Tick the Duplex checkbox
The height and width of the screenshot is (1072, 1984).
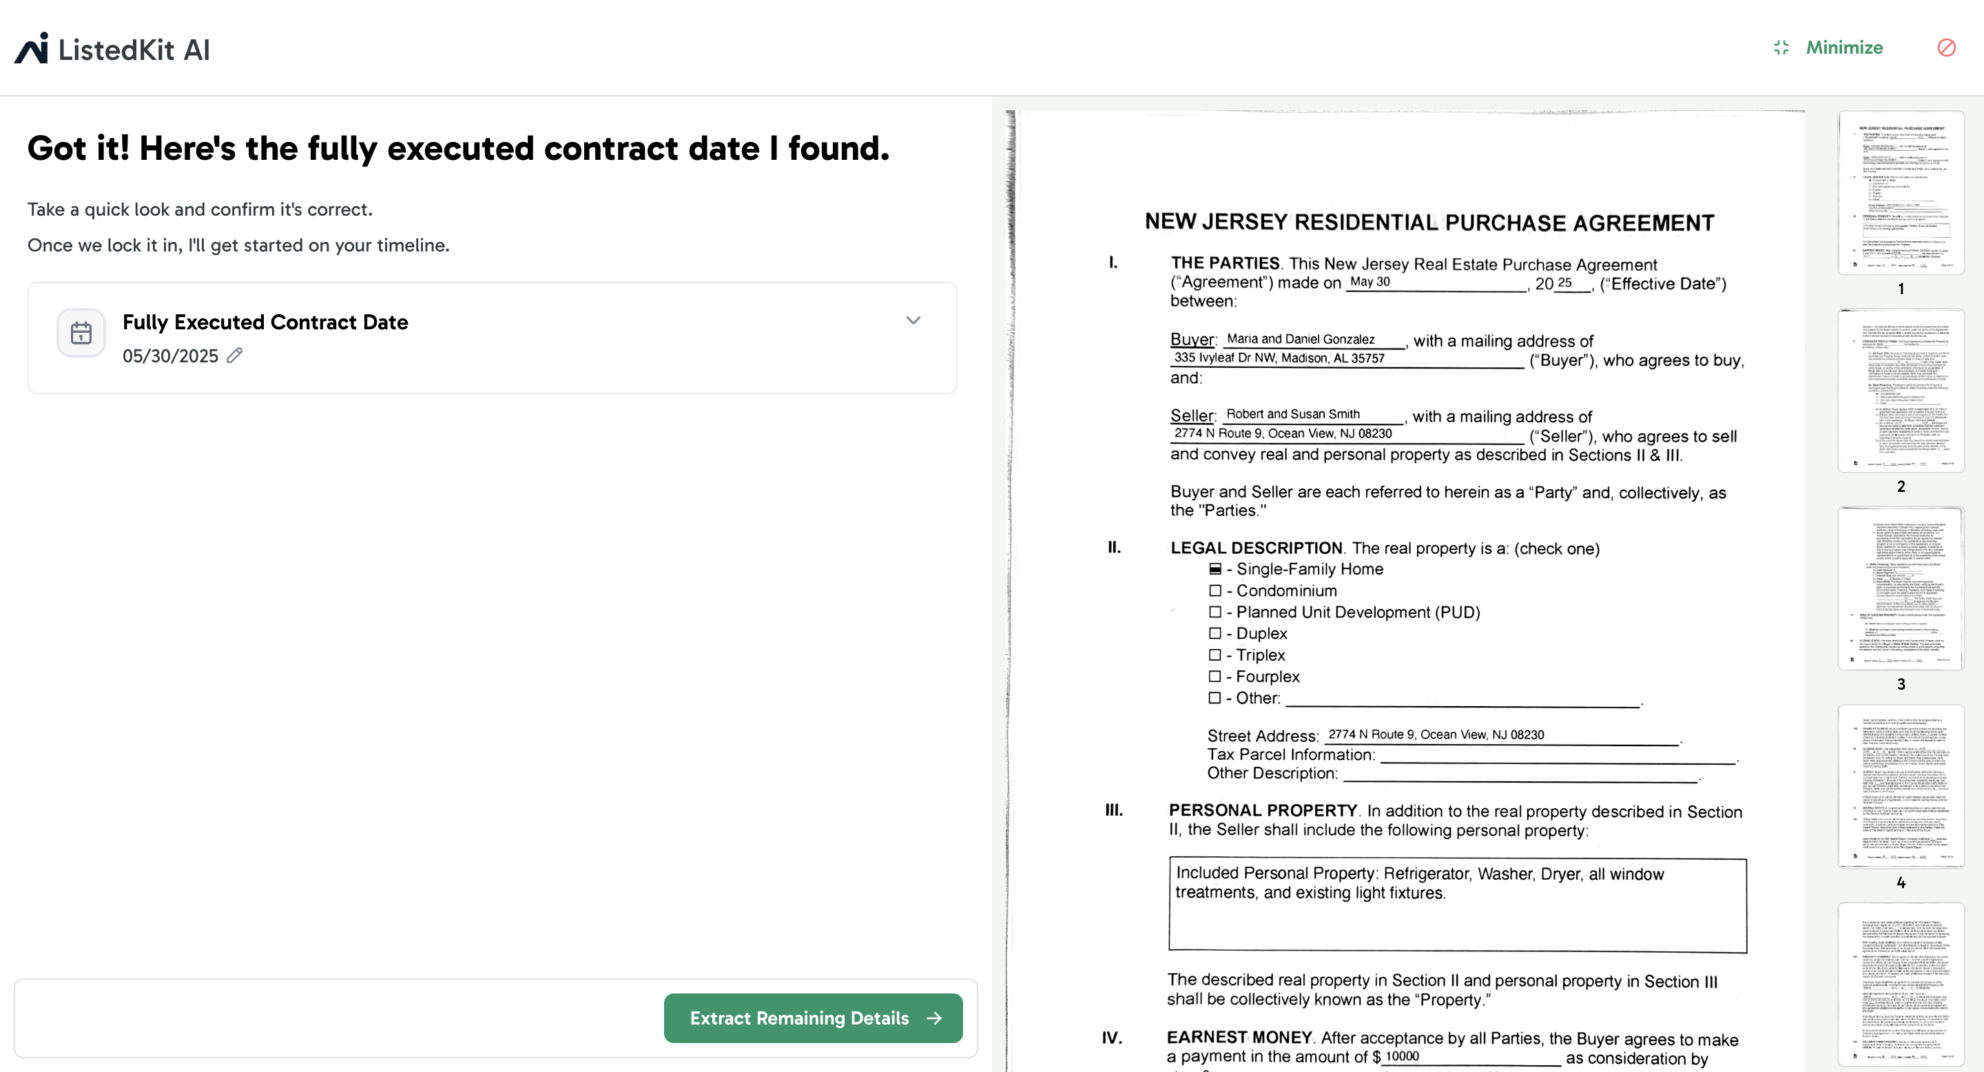(1215, 634)
